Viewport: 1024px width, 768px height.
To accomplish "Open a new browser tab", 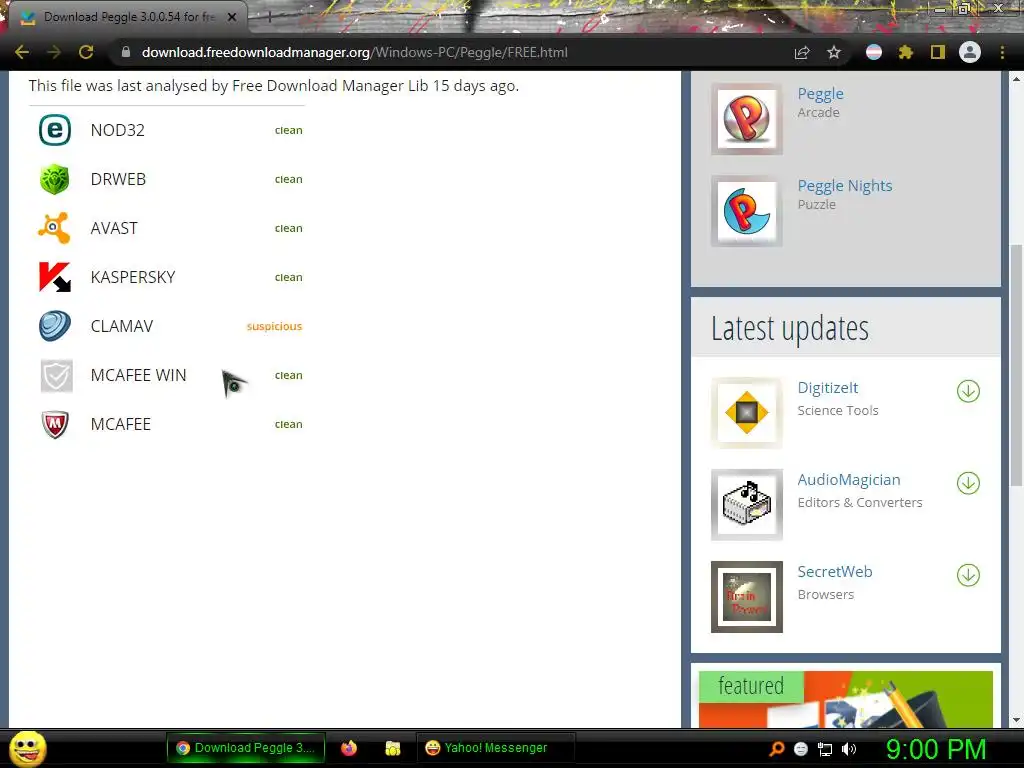I will (x=268, y=18).
